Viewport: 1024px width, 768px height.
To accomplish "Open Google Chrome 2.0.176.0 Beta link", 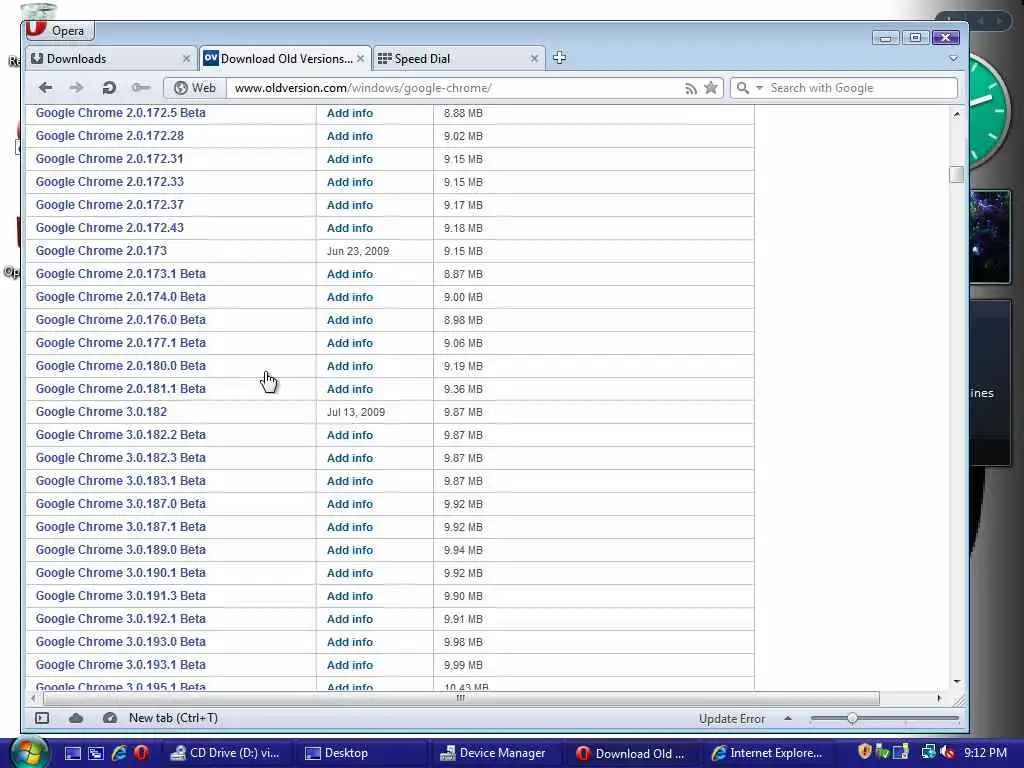I will point(121,320).
